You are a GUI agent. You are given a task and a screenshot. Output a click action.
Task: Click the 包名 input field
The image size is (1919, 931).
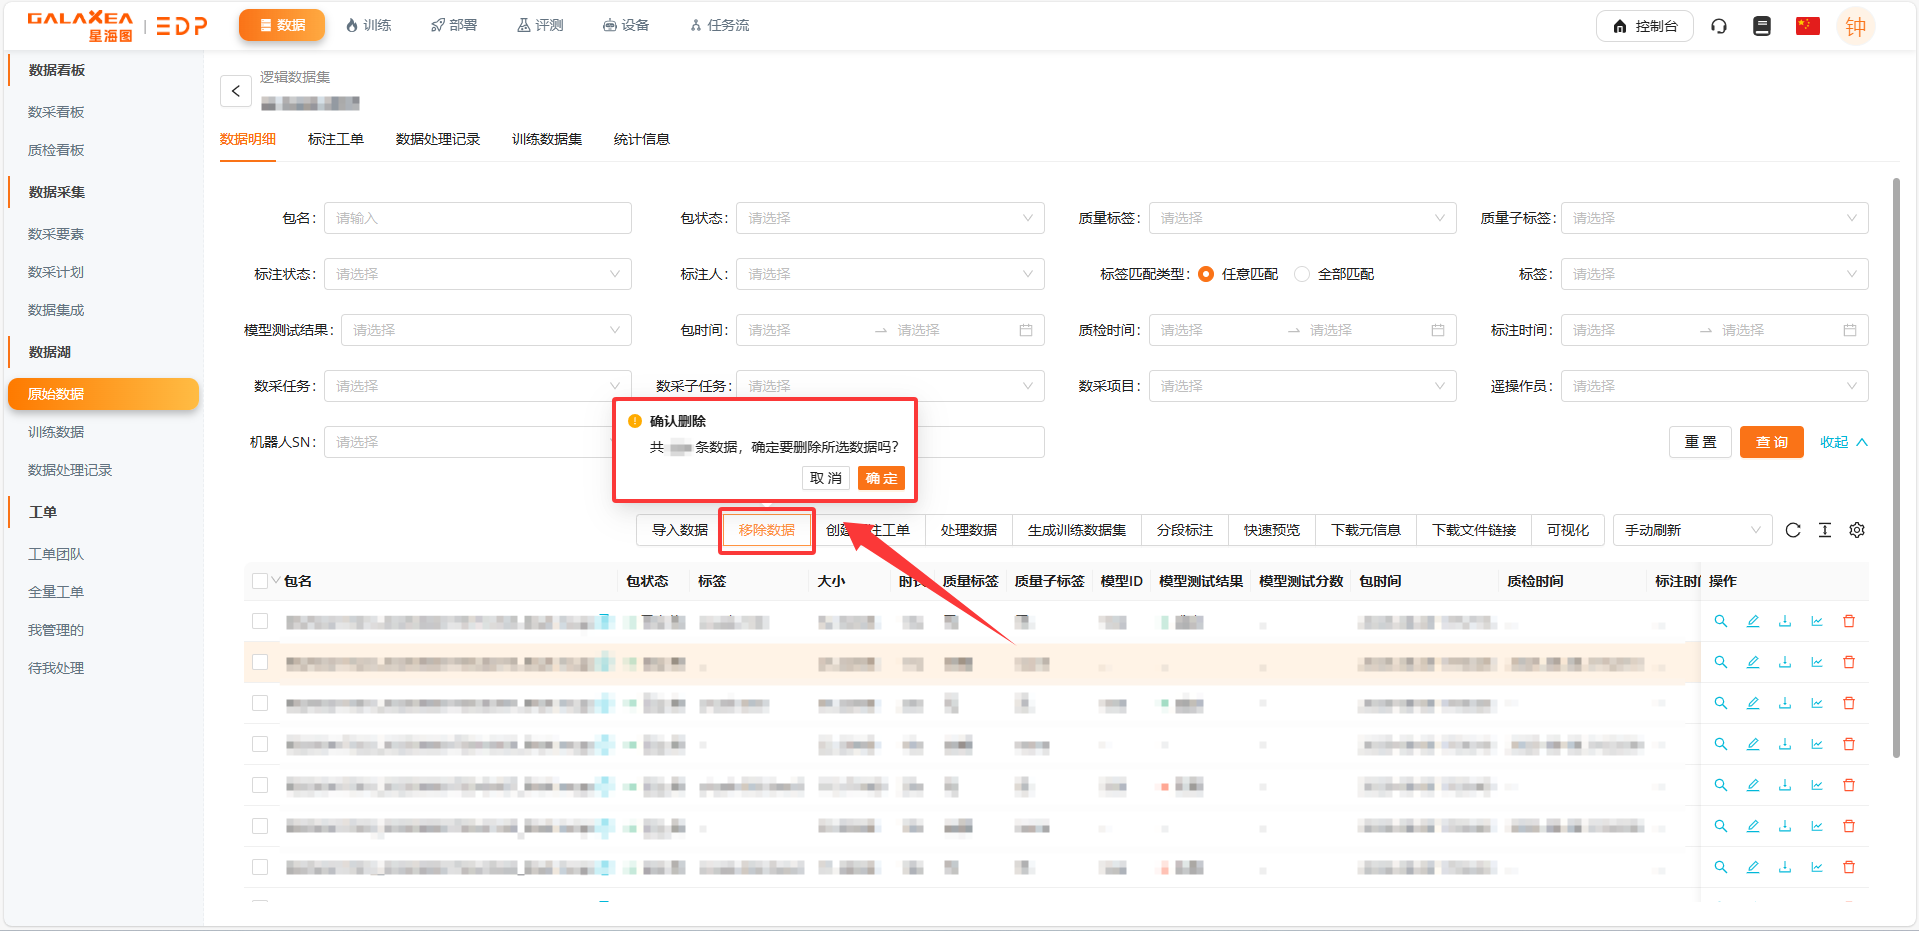[x=477, y=218]
